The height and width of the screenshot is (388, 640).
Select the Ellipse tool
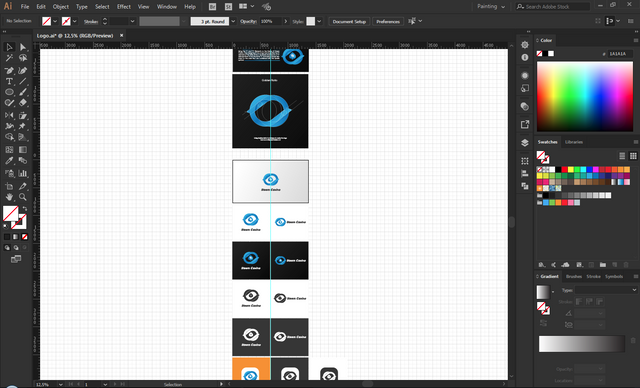[9, 92]
